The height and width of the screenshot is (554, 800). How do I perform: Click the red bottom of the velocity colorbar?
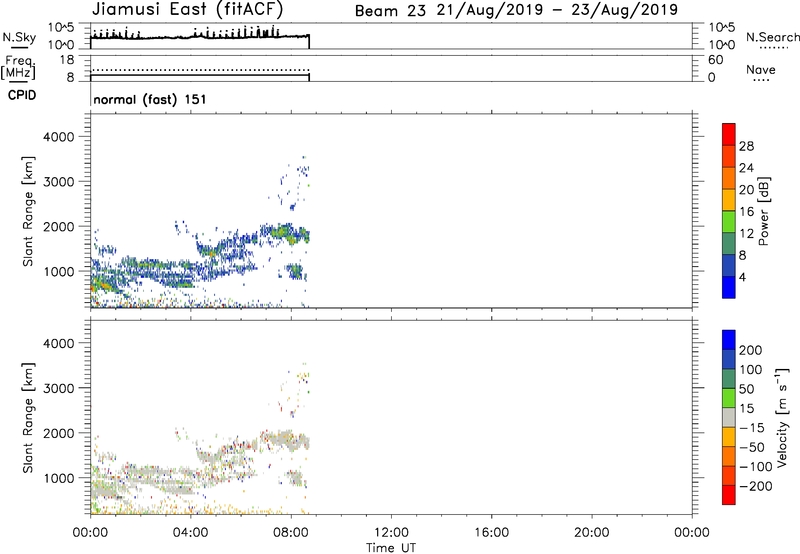[729, 495]
